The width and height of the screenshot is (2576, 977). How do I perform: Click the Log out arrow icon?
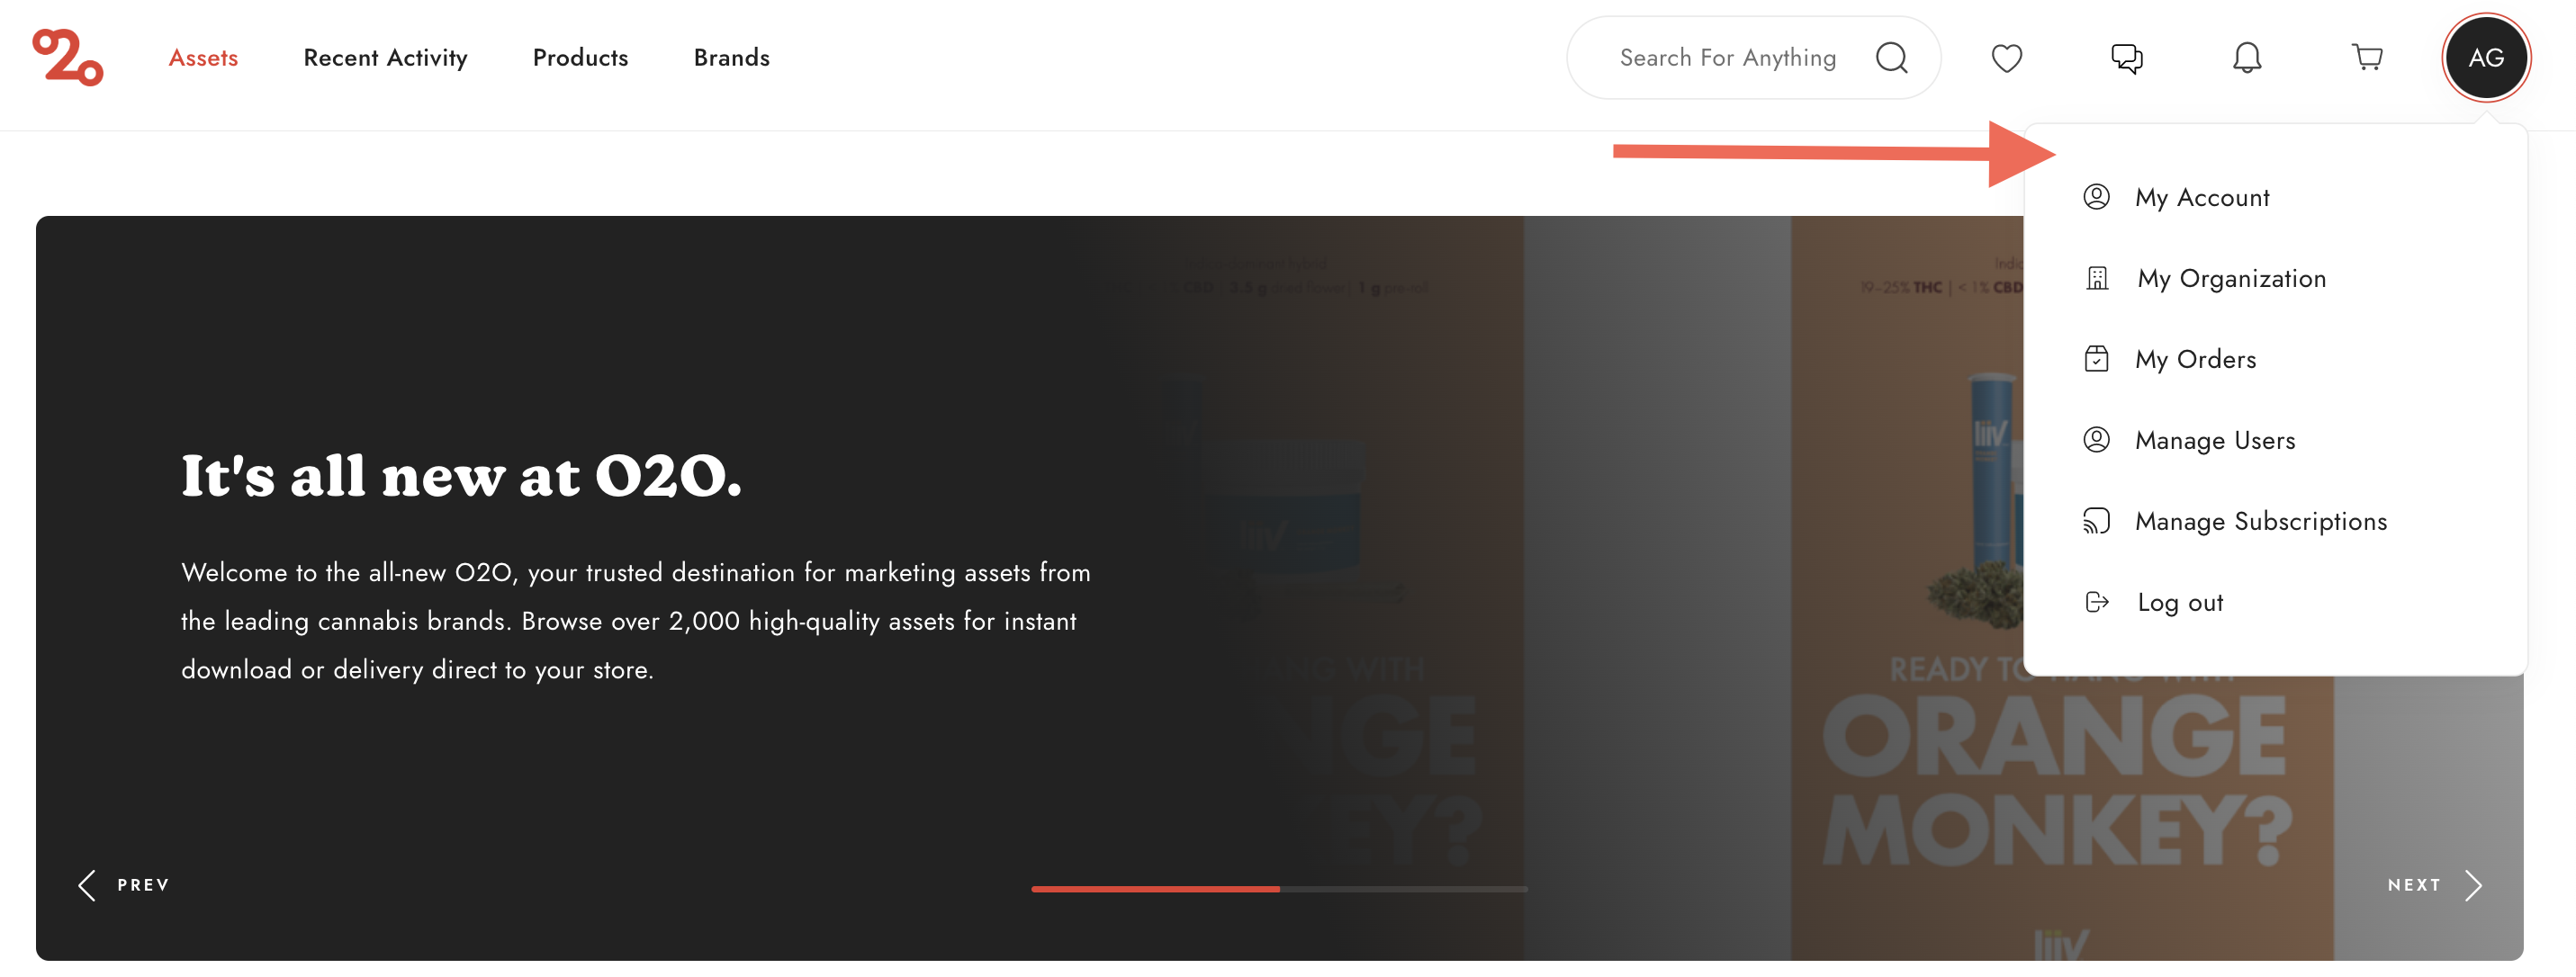(x=2097, y=602)
